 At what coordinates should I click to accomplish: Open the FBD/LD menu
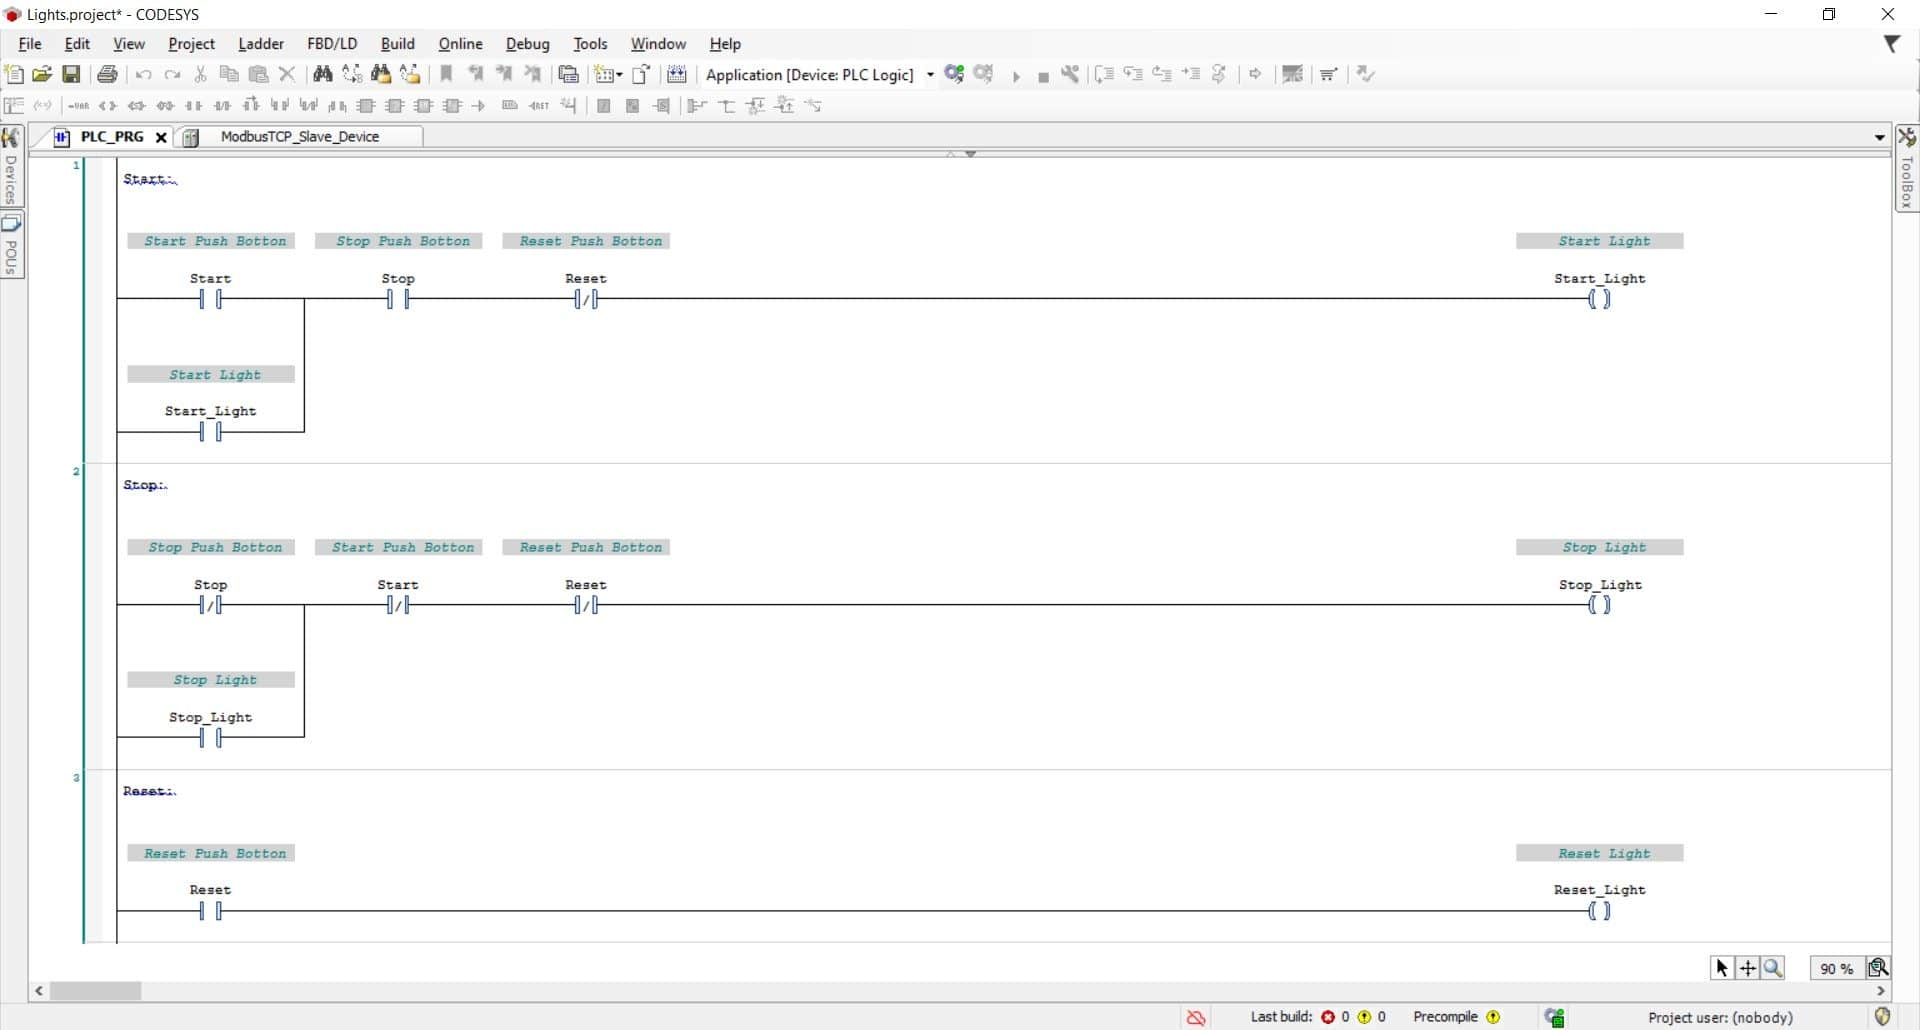tap(332, 44)
